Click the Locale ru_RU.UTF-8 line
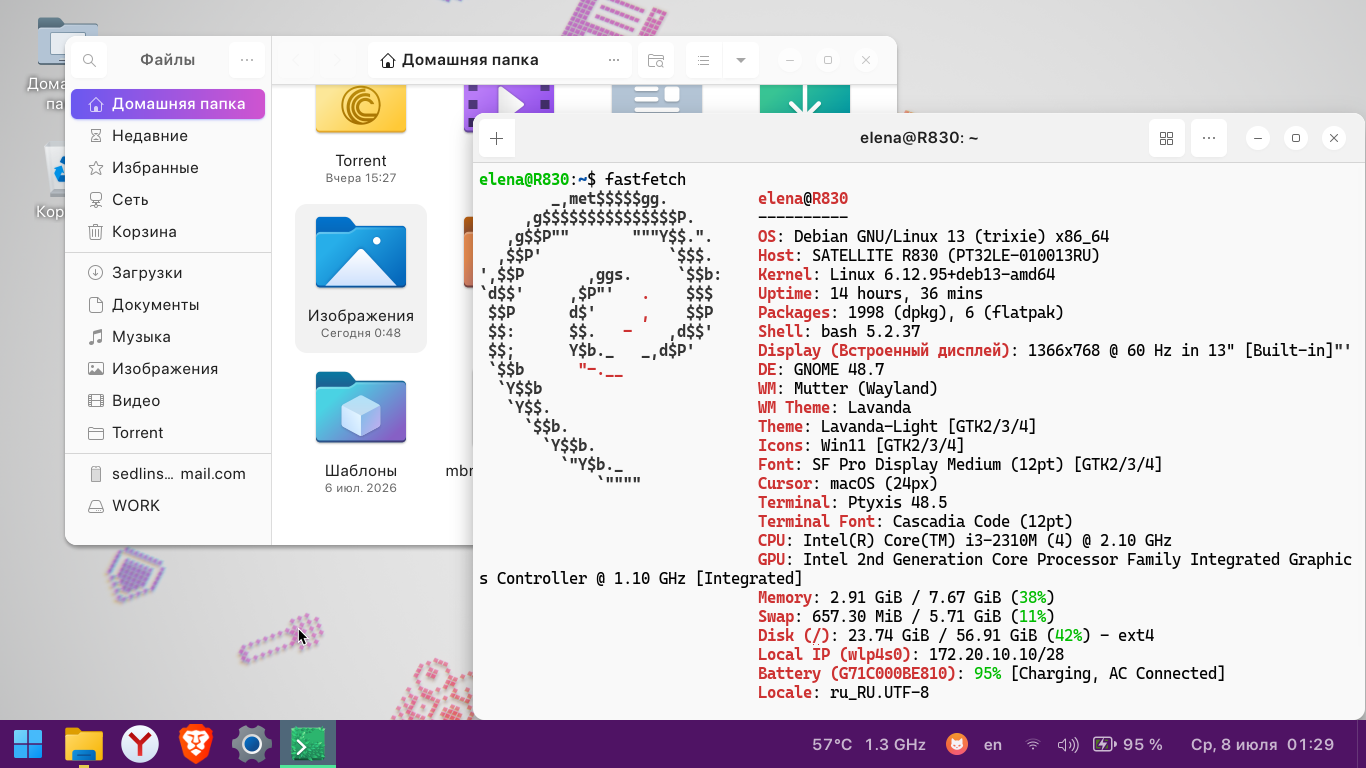1366x768 pixels. tap(844, 693)
